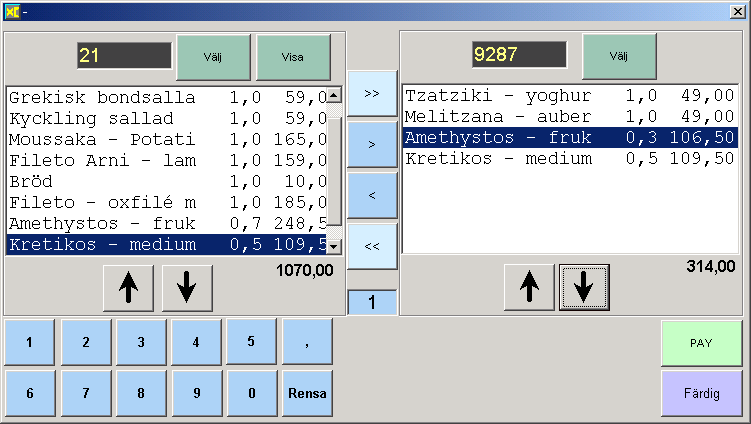Click the left list's down arrow button

[x=187, y=288]
